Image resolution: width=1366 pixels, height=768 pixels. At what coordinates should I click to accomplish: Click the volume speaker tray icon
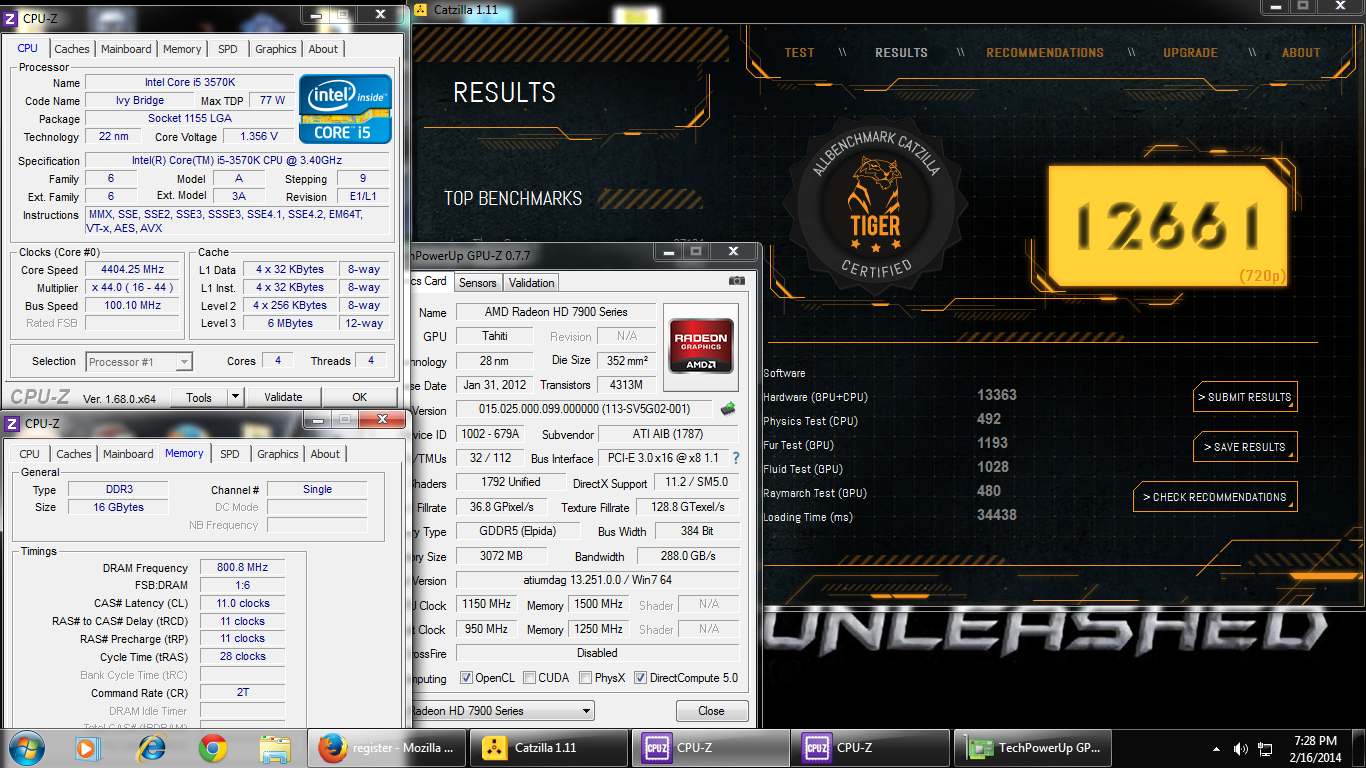[x=1241, y=749]
